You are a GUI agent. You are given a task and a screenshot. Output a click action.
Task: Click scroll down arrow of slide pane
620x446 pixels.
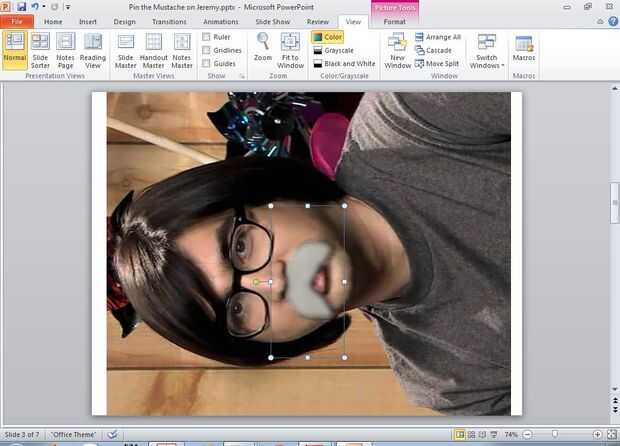click(615, 389)
